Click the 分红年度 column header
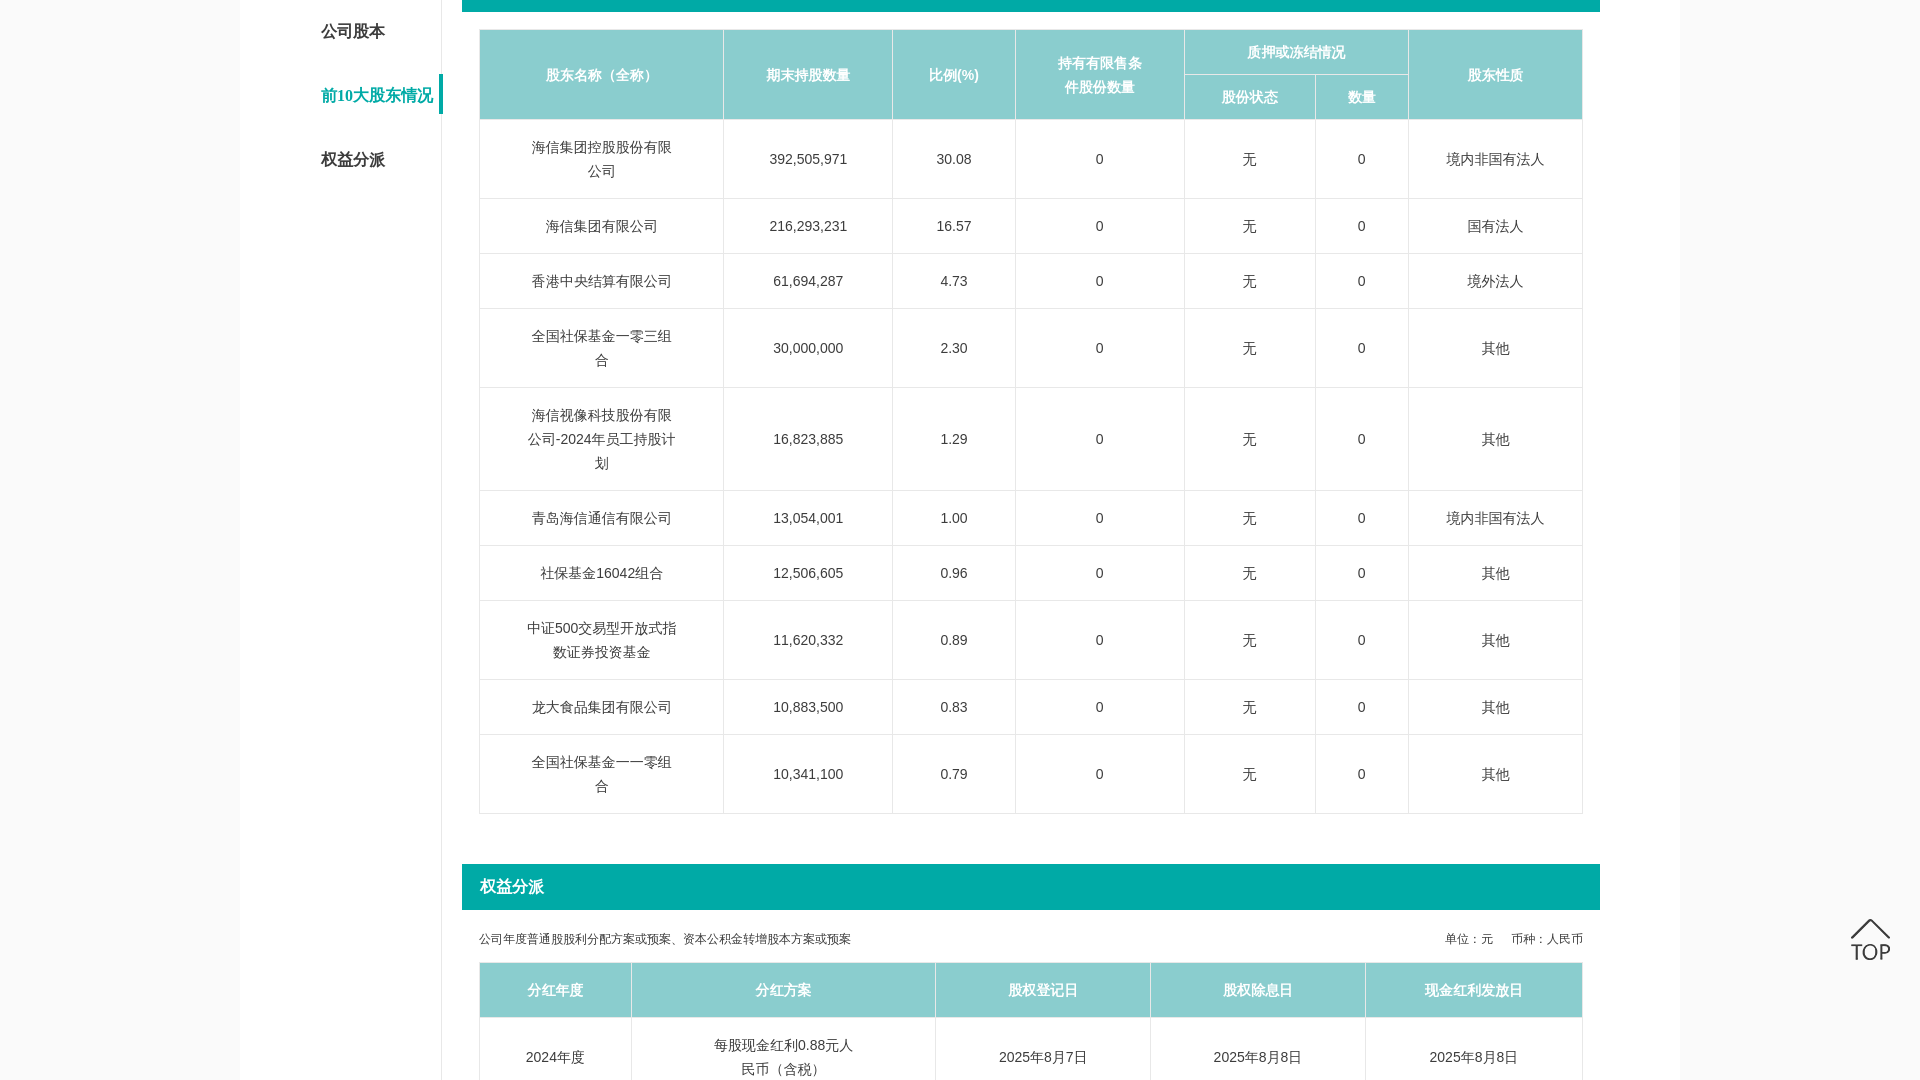The height and width of the screenshot is (1080, 1920). pos(555,990)
